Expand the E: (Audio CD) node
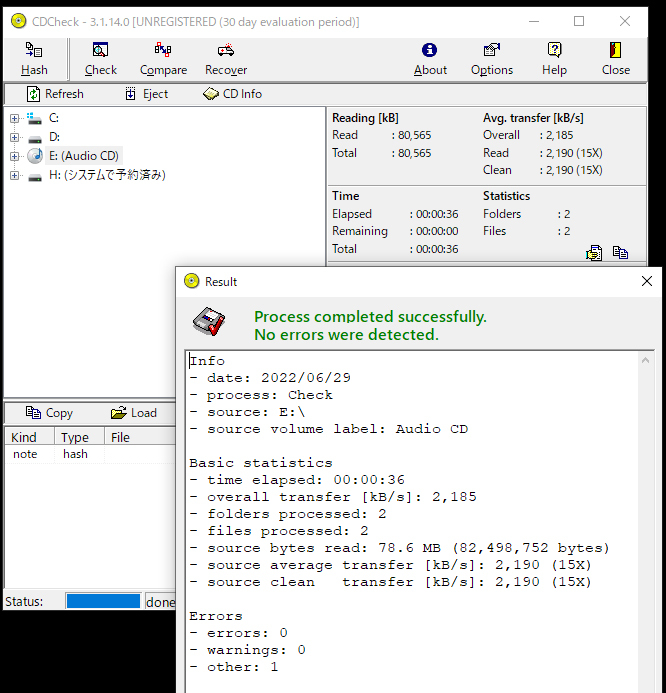666x693 pixels. [14, 156]
